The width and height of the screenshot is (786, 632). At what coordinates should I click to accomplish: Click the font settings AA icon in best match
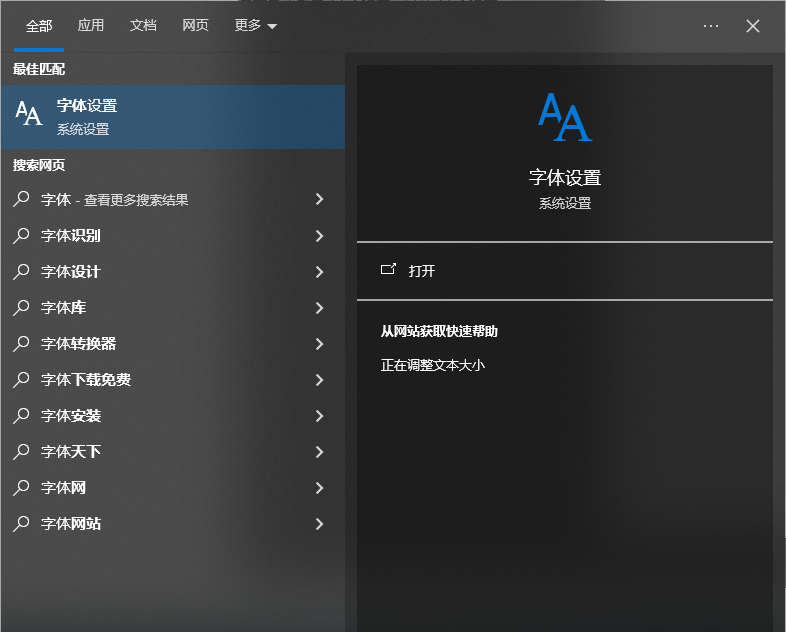pos(29,115)
